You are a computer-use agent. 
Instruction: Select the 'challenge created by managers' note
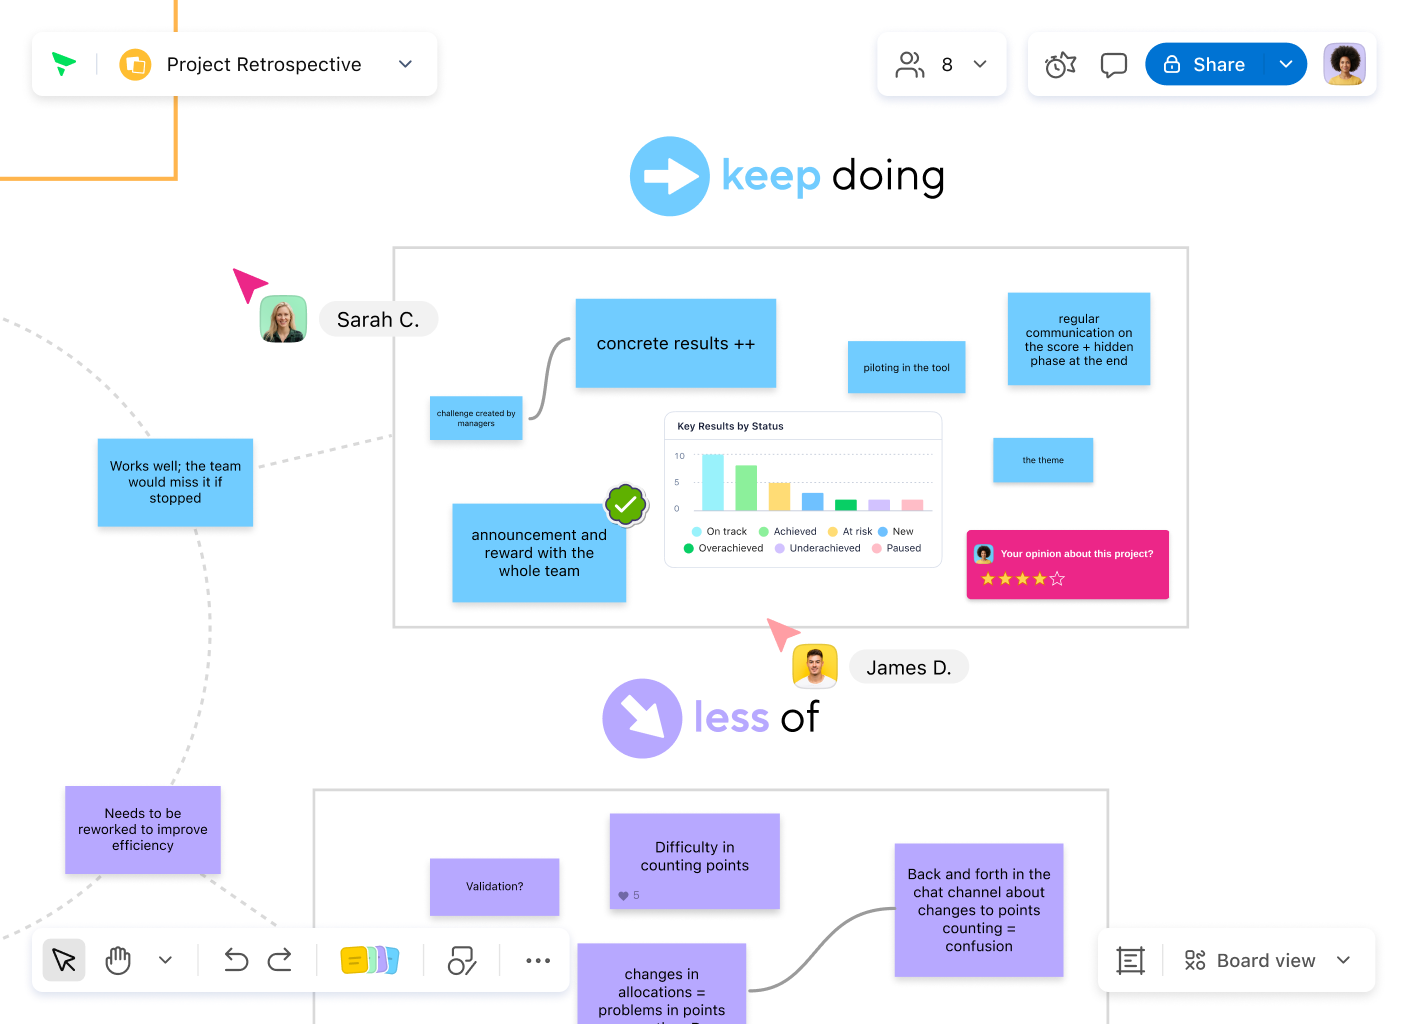coord(476,418)
